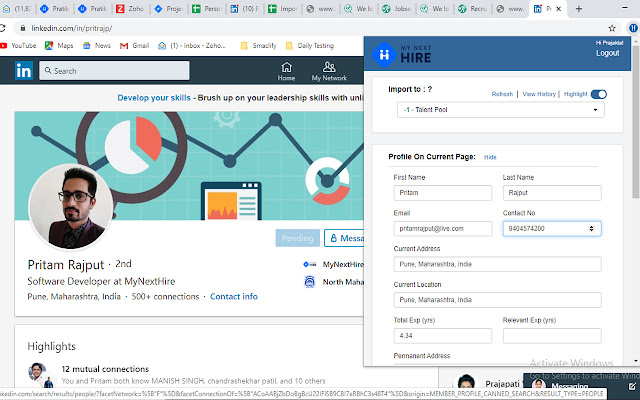This screenshot has height=400, width=640.
Task: Click the compose message icon in Messaging bar
Action: click(x=632, y=386)
